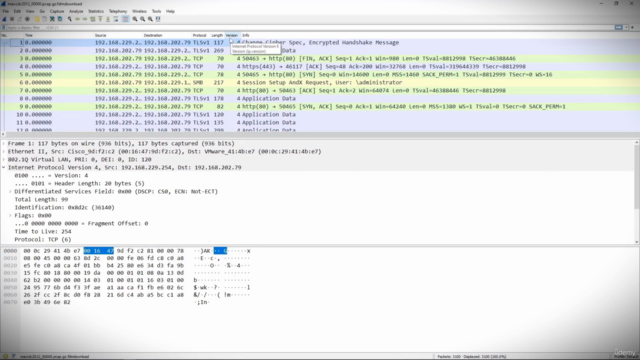Expand Differentiated Services Field subtree

point(10,191)
